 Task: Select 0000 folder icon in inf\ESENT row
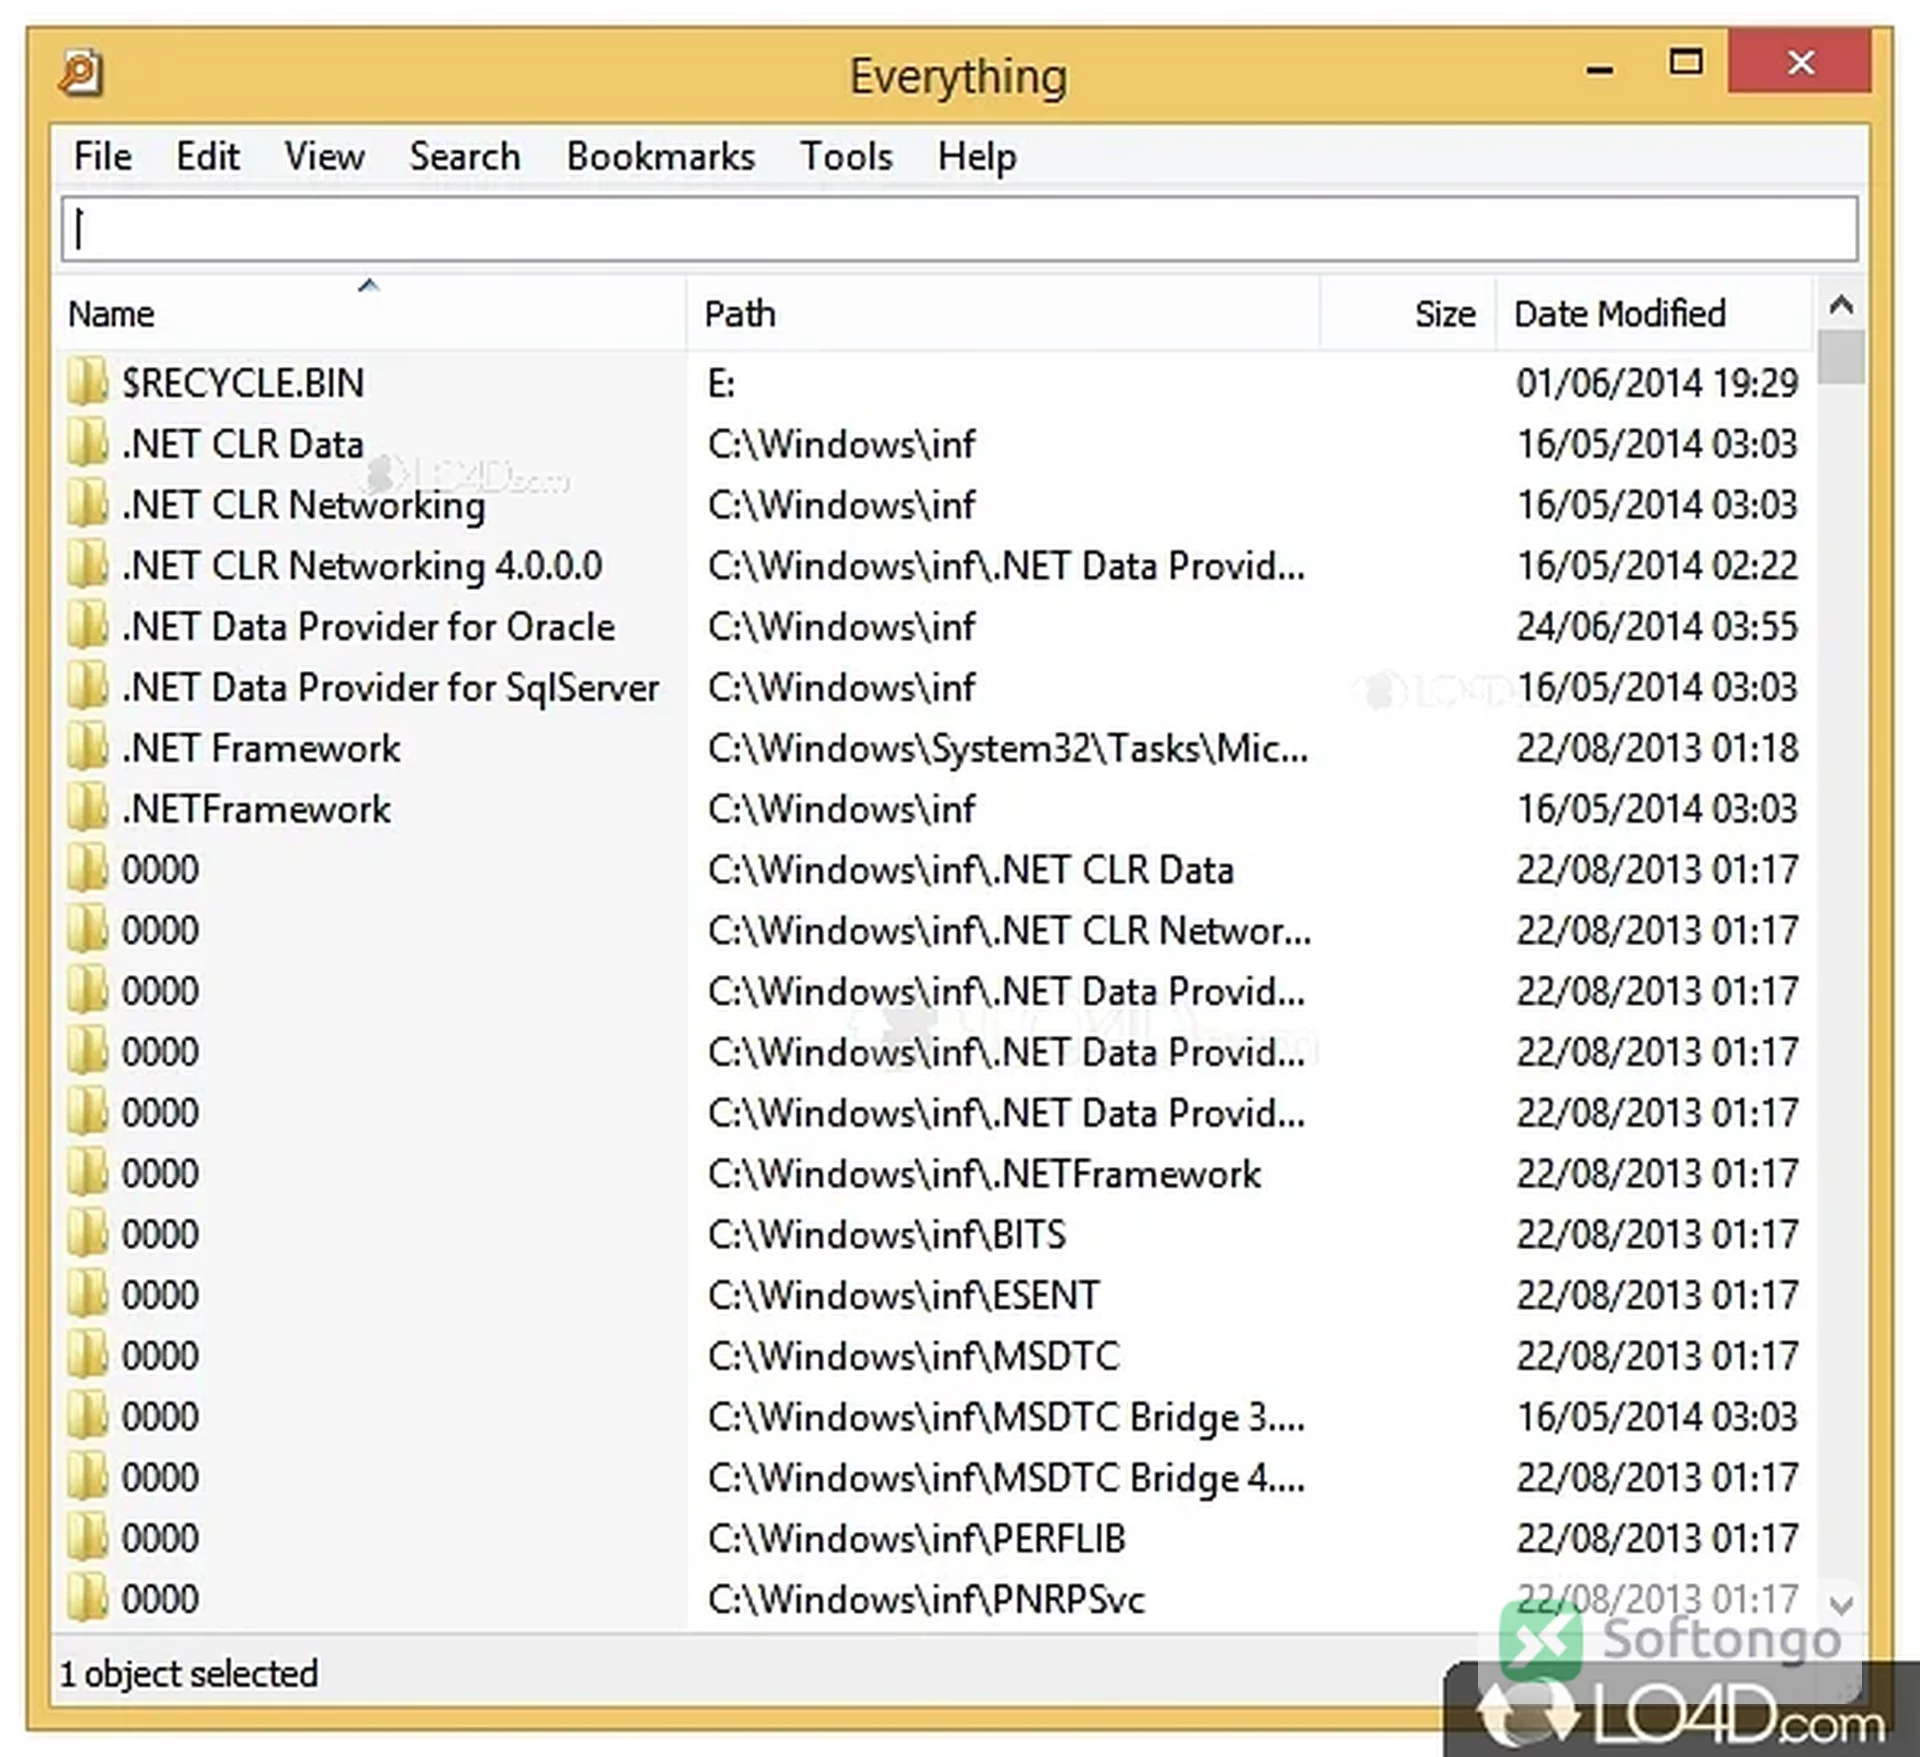(88, 1295)
